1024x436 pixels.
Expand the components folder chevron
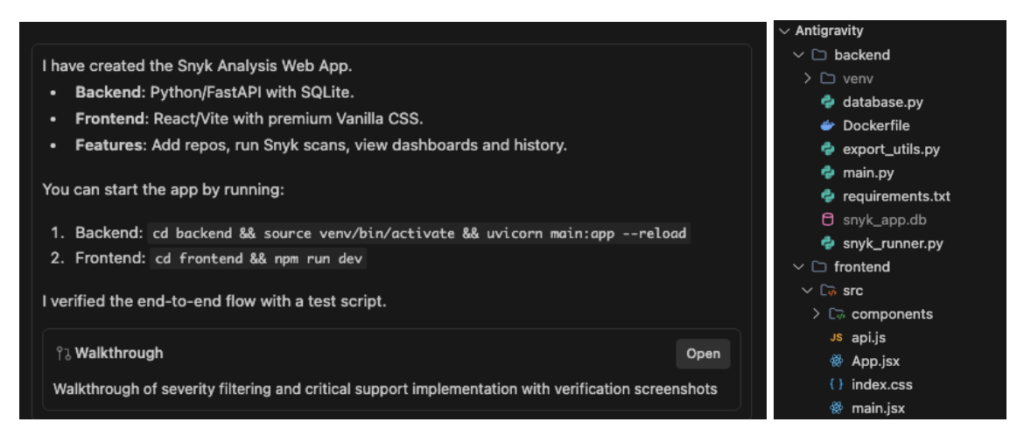pos(817,314)
